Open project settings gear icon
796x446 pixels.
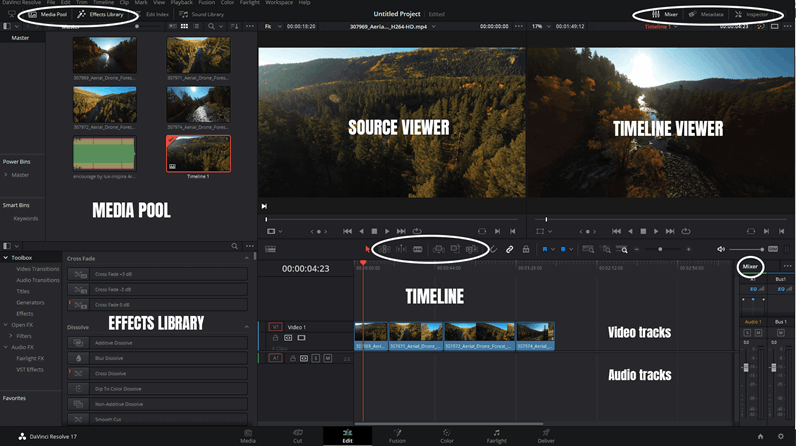tap(783, 436)
